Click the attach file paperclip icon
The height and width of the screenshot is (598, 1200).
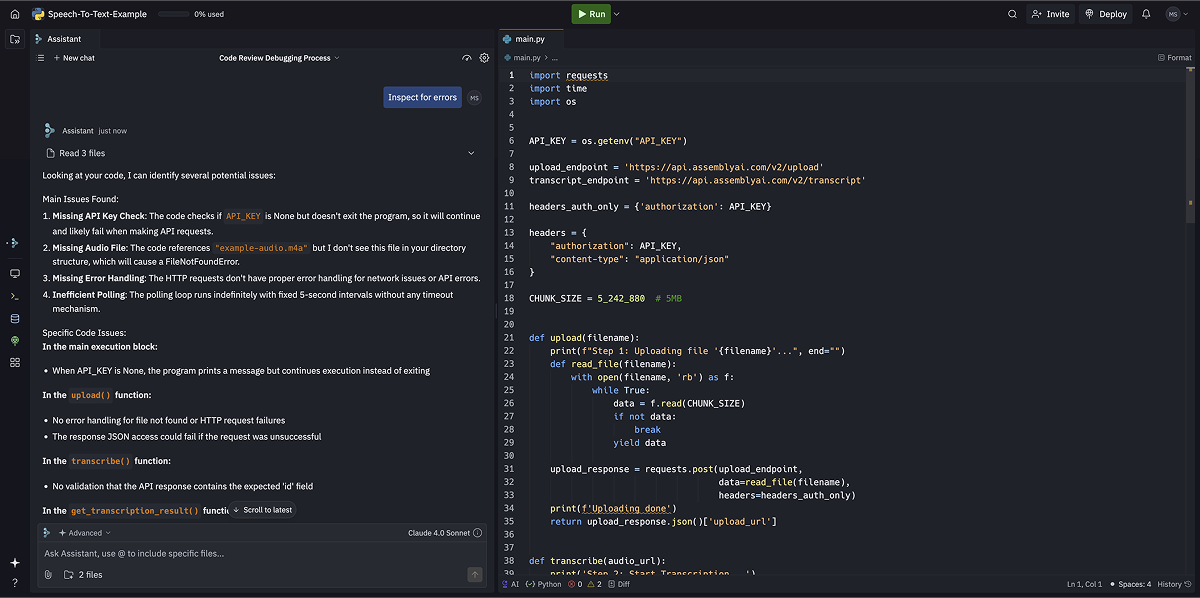48,575
